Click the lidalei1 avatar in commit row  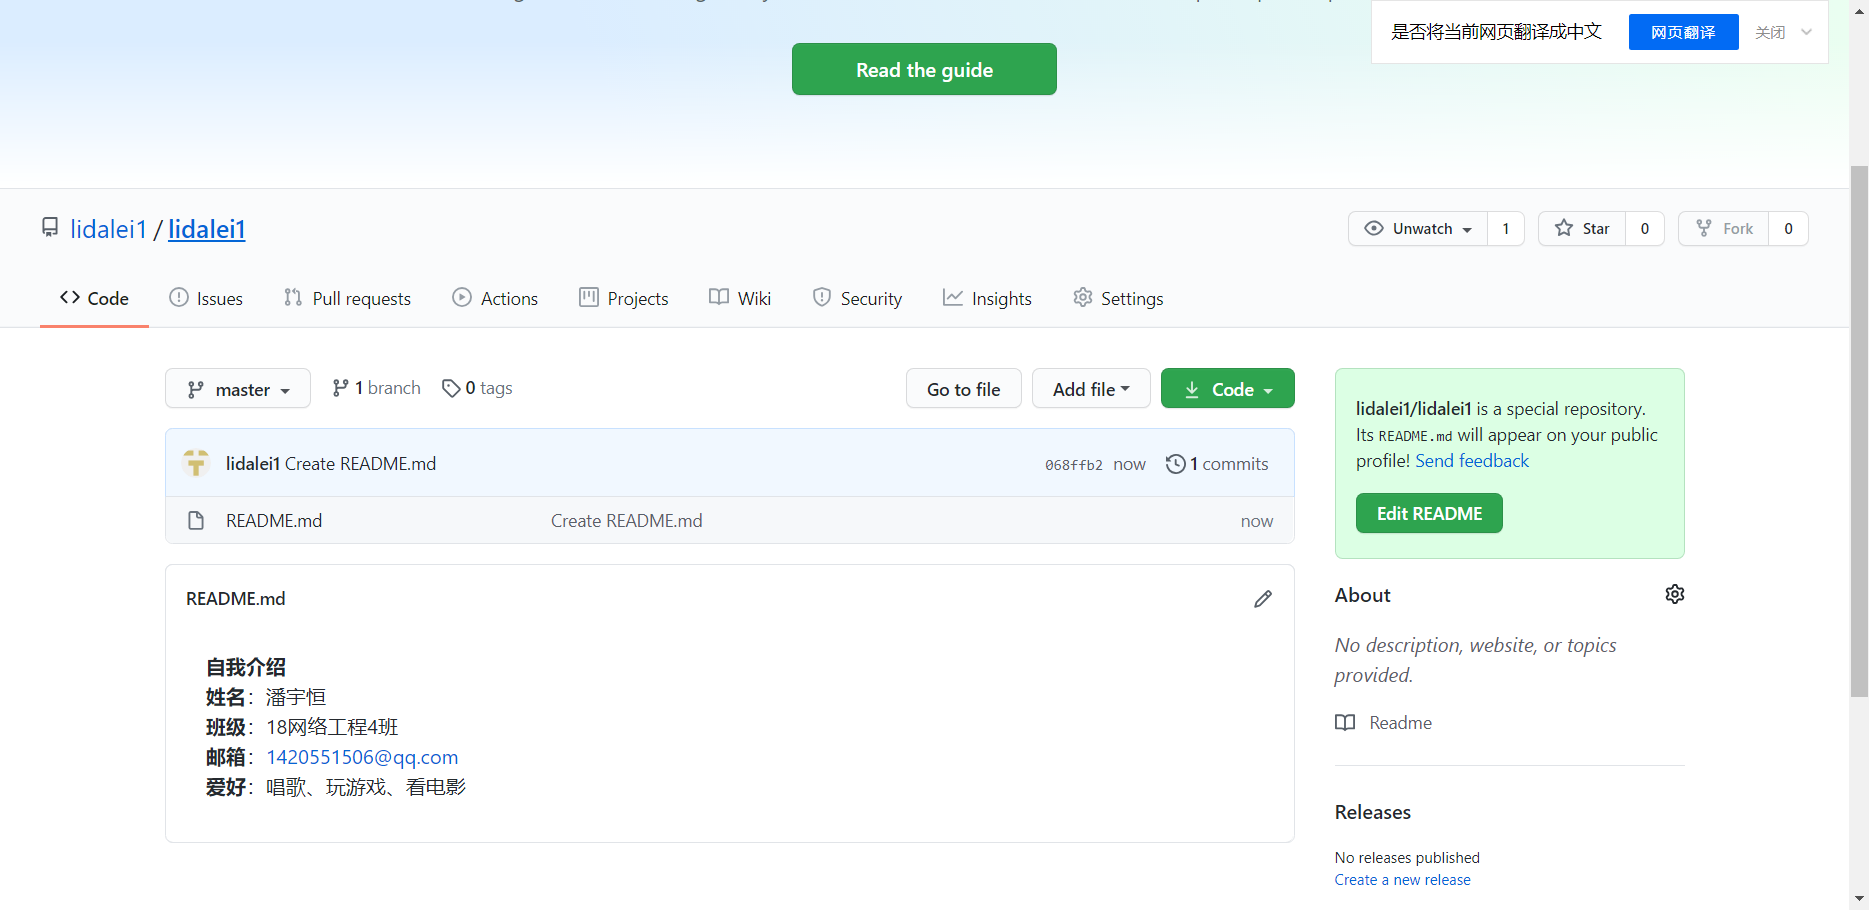point(196,463)
